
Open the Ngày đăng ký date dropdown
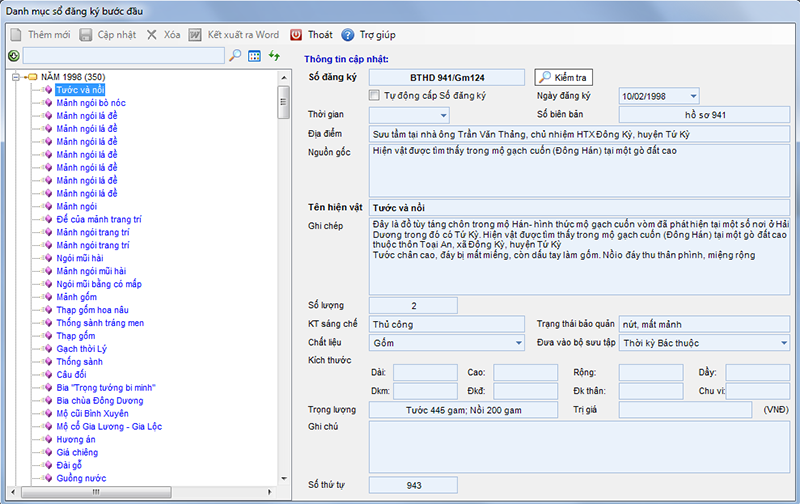tap(693, 96)
